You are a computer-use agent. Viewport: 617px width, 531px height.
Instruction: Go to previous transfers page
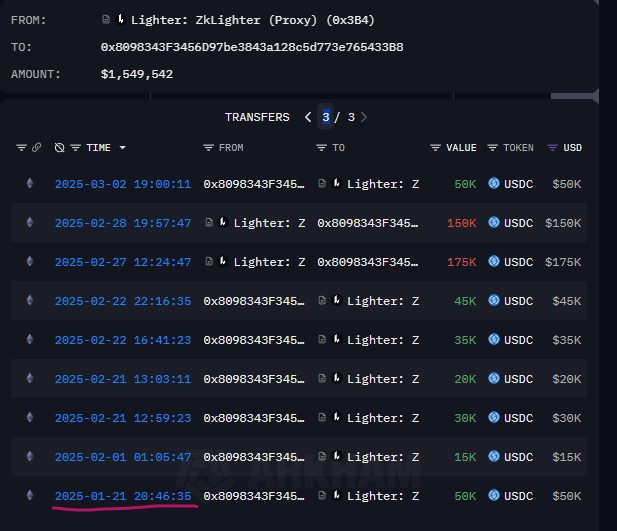pyautogui.click(x=308, y=117)
